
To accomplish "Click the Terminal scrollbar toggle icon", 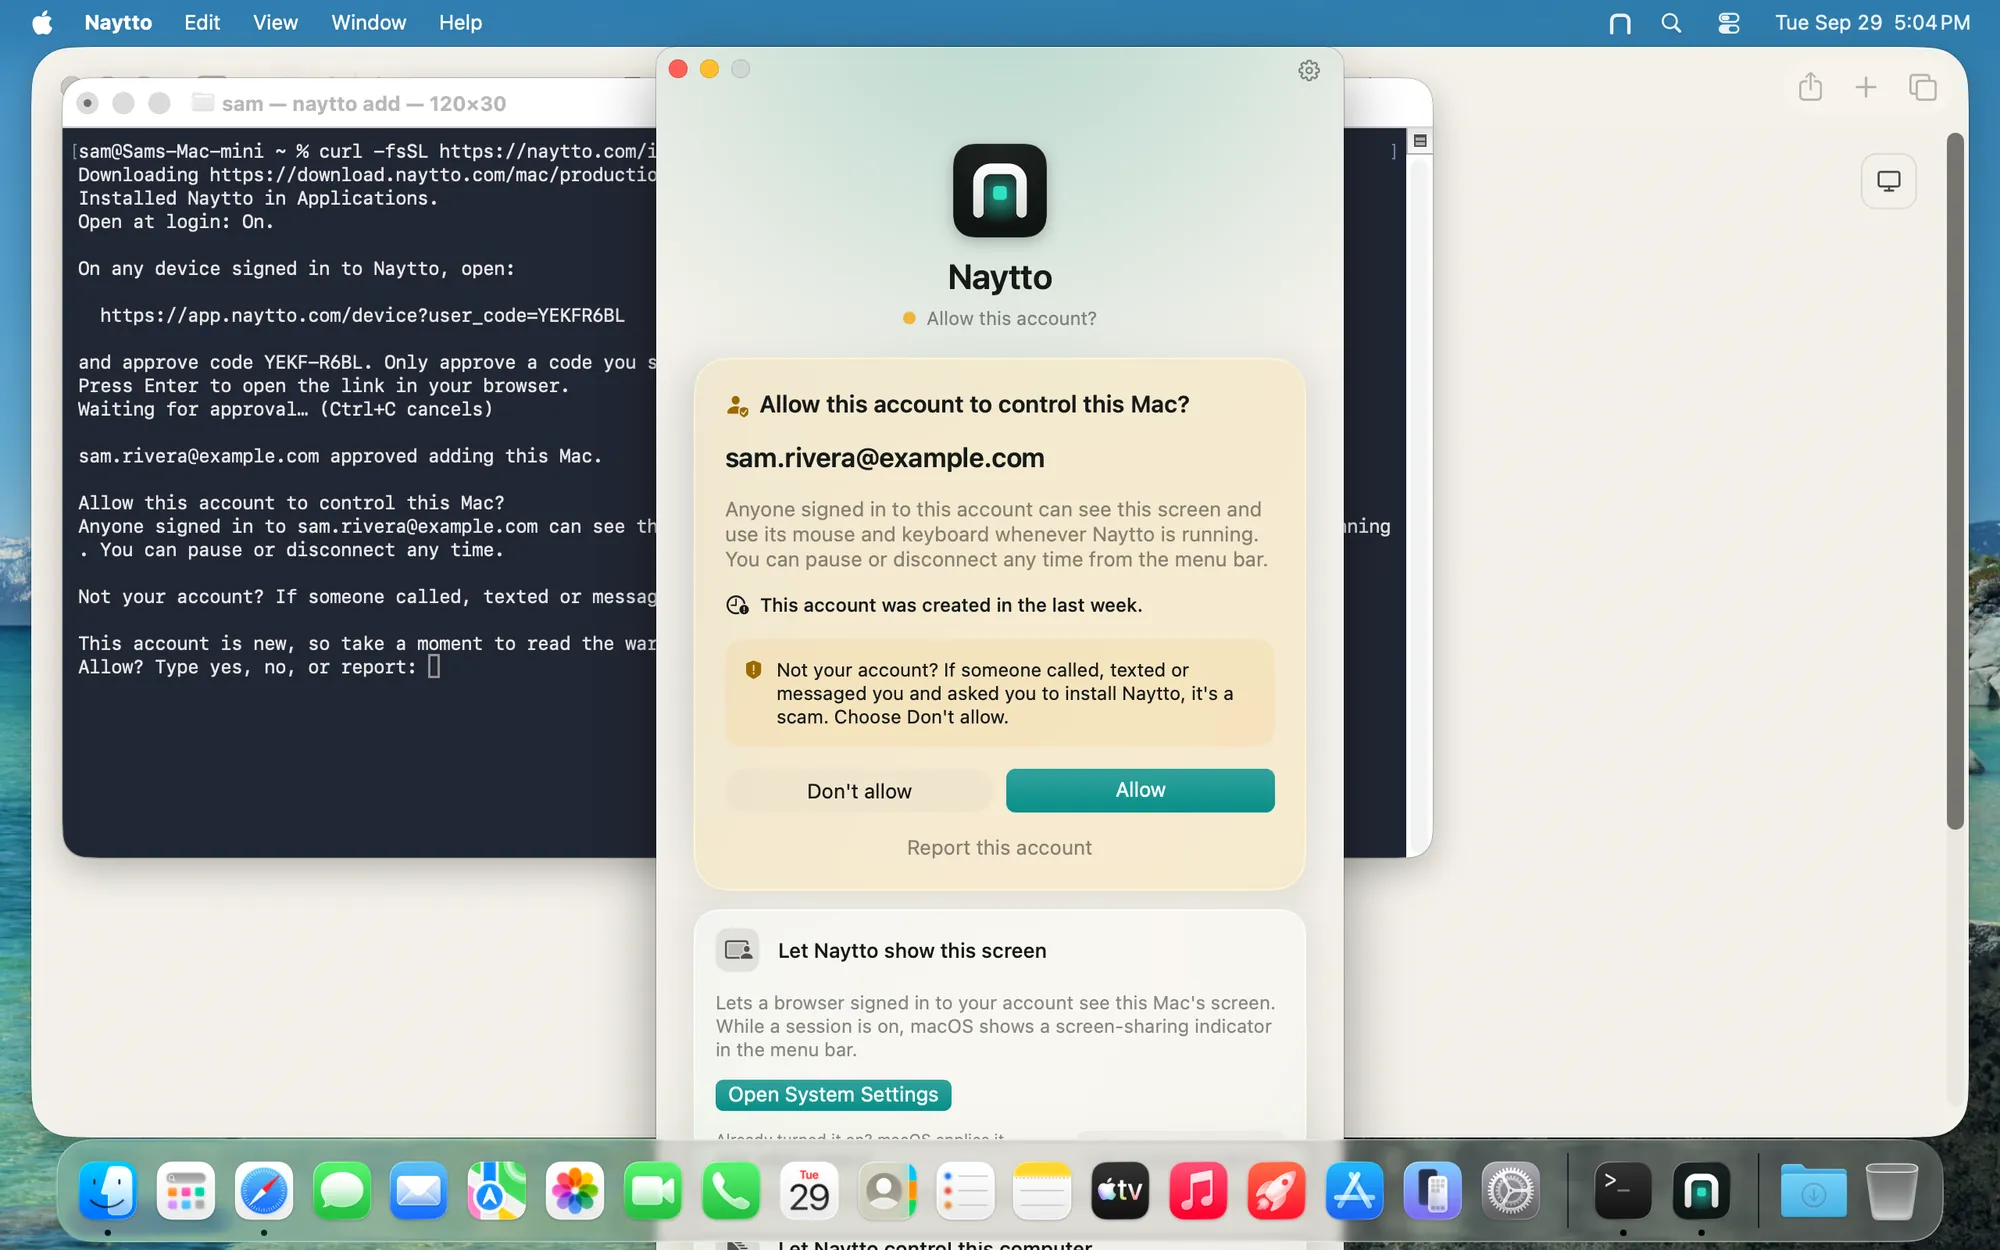I will [1420, 141].
